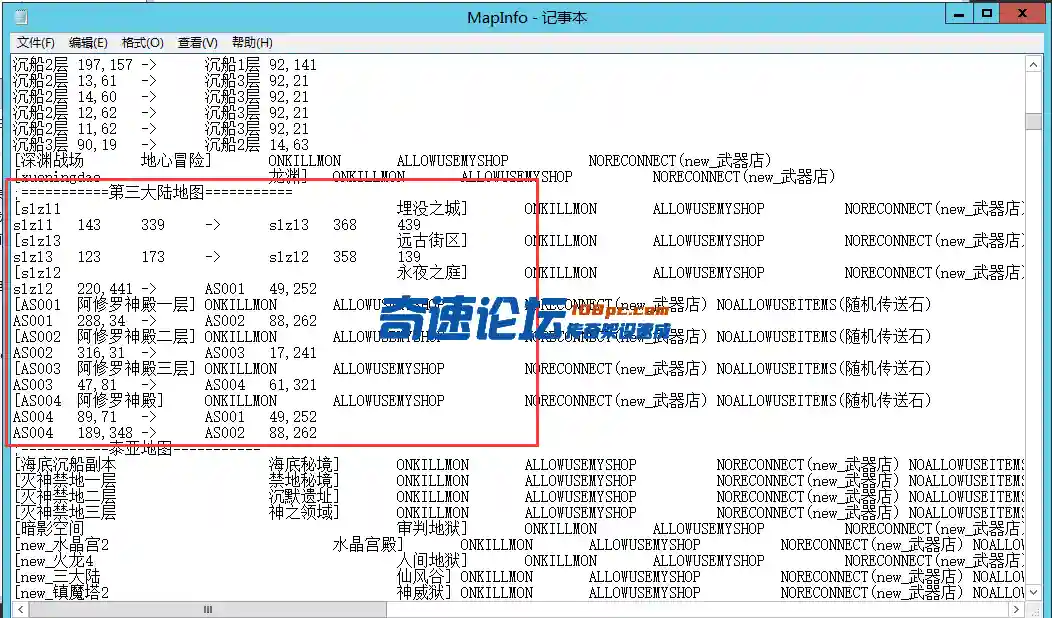Viewport: 1052px width, 618px height.
Task: Click the text 禁地秘境]
Action: [x=304, y=481]
